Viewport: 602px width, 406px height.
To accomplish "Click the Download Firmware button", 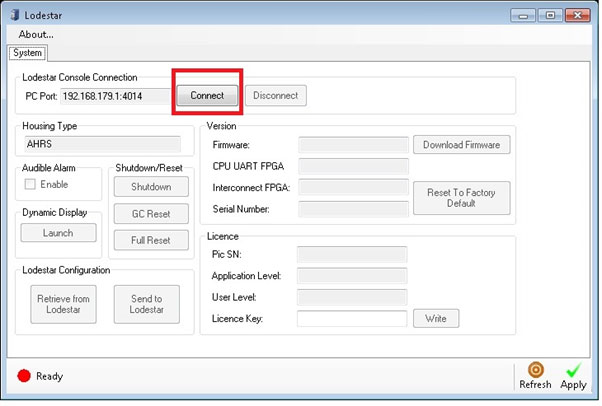I will click(461, 145).
